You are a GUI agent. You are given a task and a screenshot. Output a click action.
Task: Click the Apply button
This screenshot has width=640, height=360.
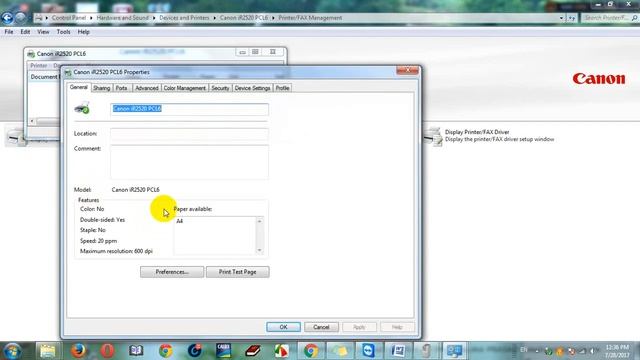[x=359, y=327]
